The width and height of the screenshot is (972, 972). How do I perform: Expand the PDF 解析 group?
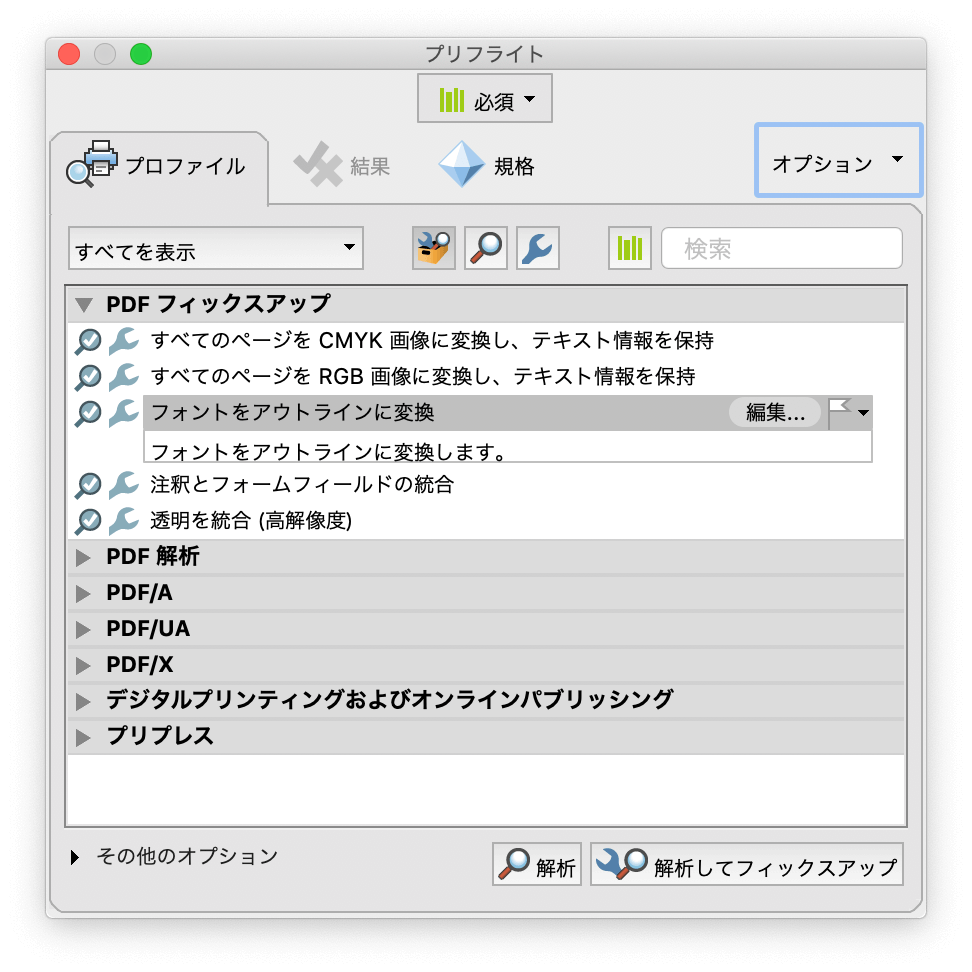83,557
